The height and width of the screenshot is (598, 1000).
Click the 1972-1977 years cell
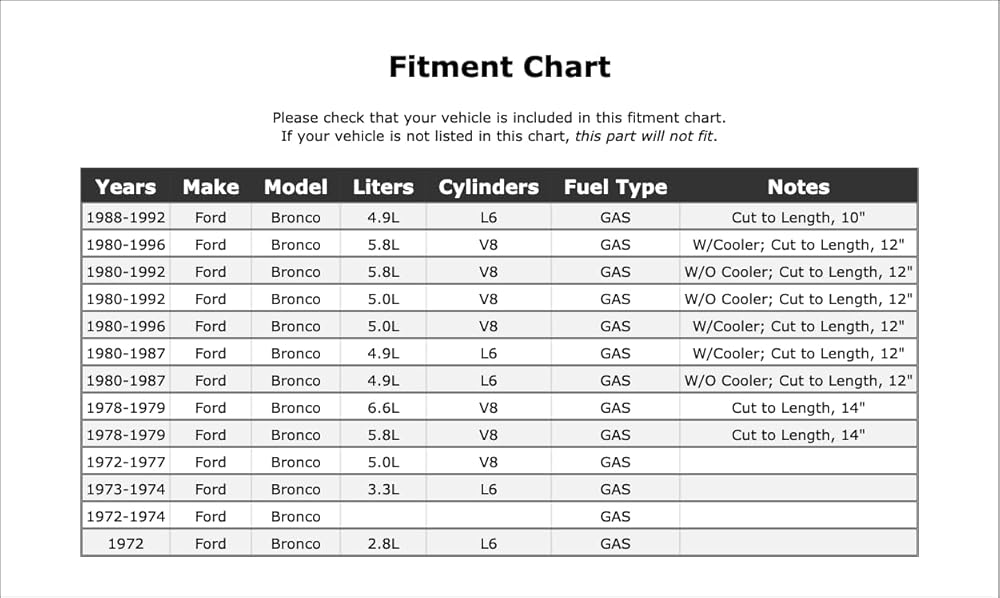[126, 462]
